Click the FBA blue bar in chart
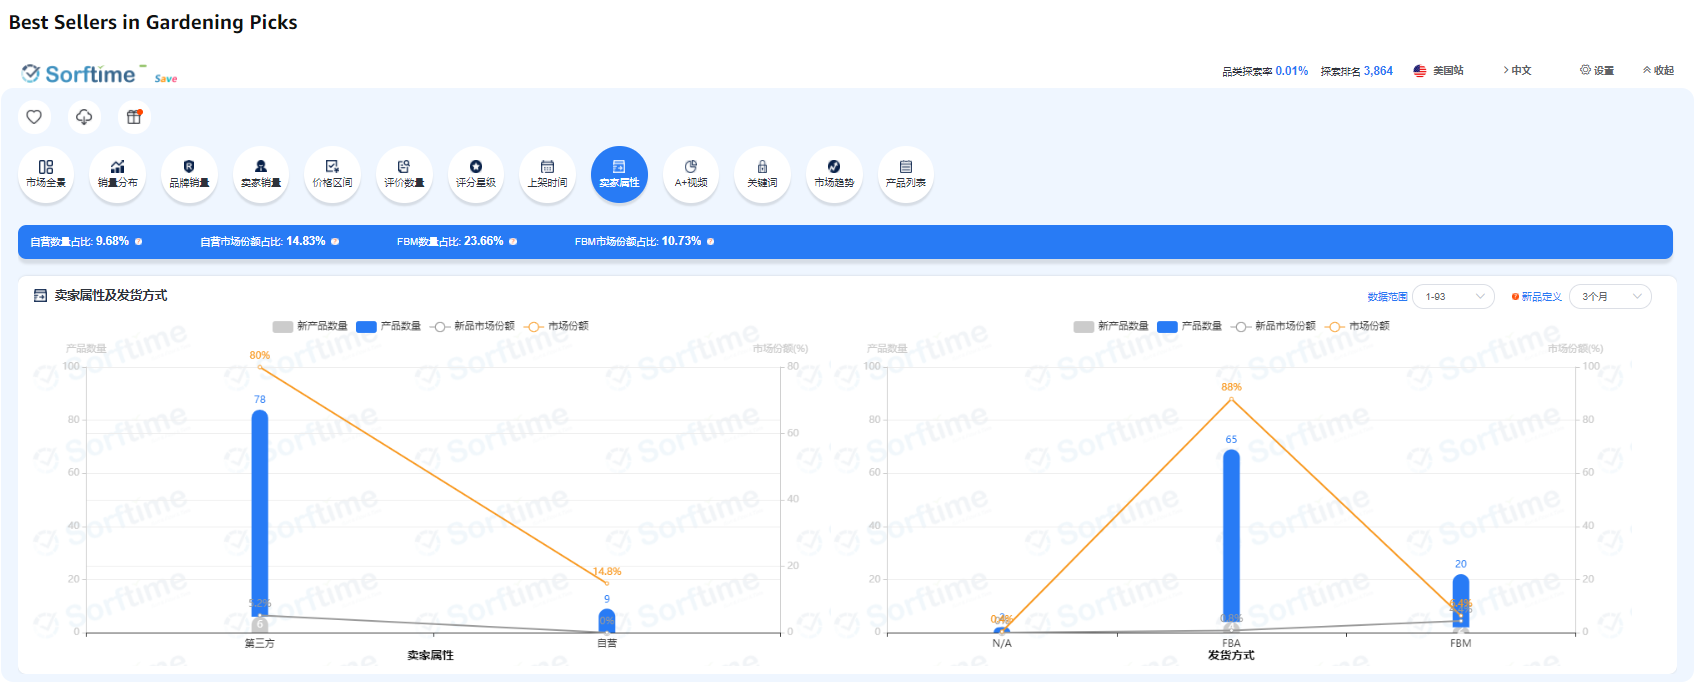This screenshot has height=687, width=1703. pos(1231,540)
